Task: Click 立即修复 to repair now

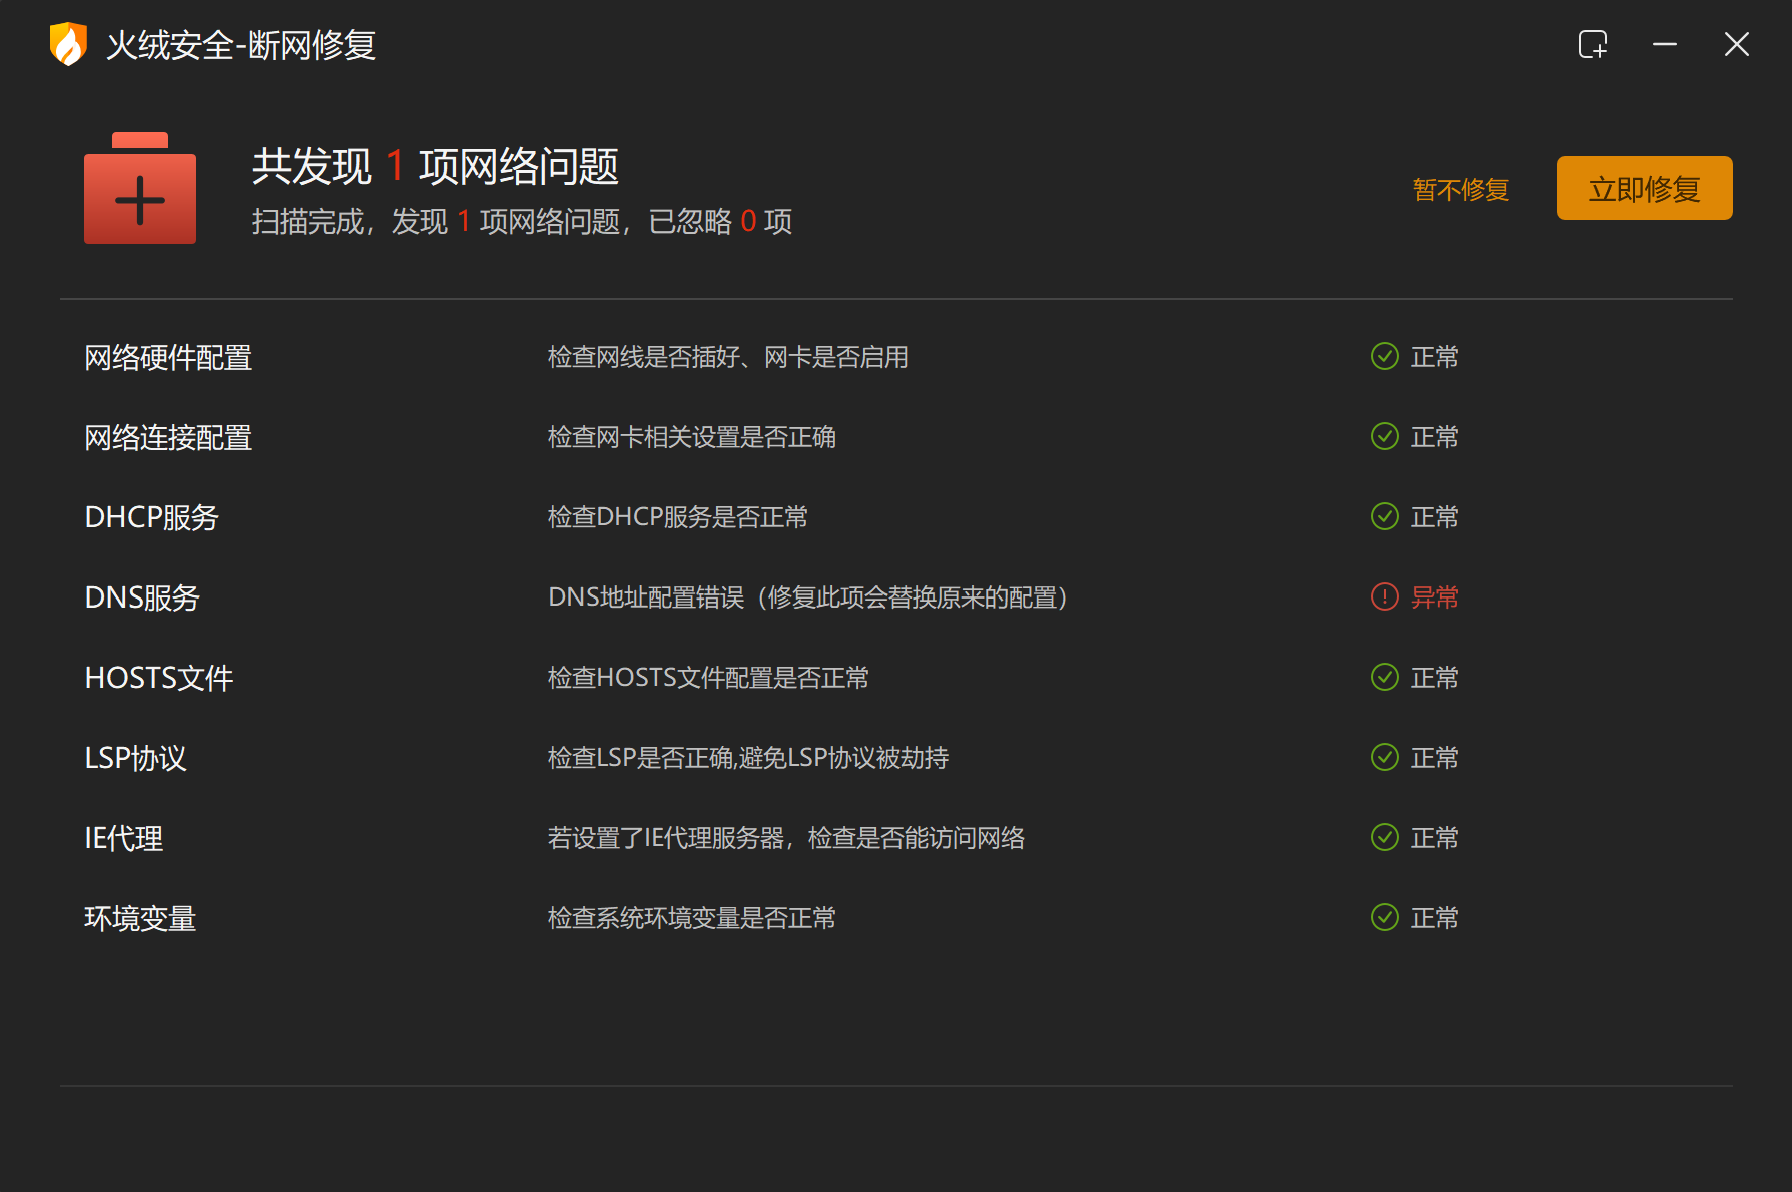Action: click(x=1645, y=188)
